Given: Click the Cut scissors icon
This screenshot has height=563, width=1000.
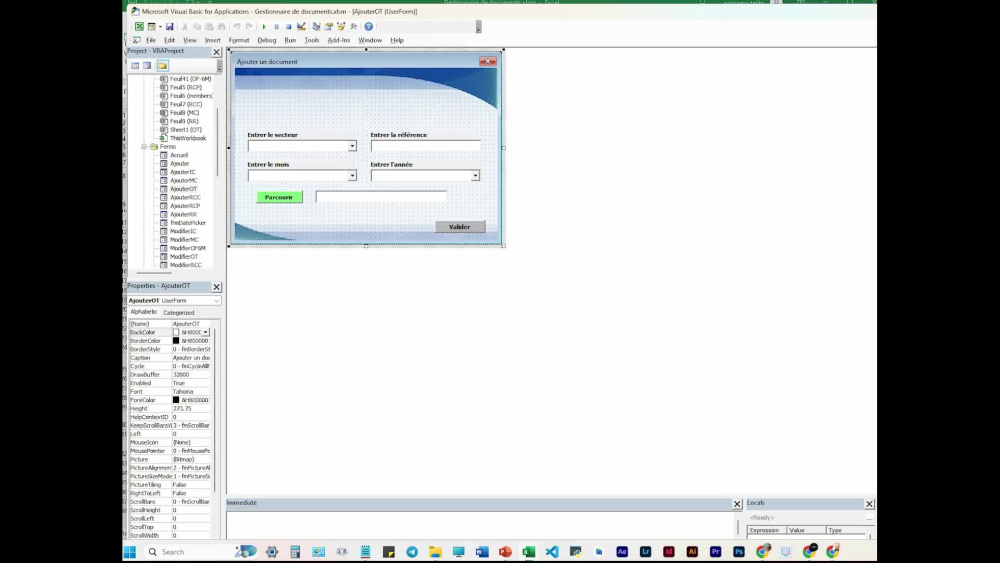Looking at the screenshot, I should click(185, 26).
